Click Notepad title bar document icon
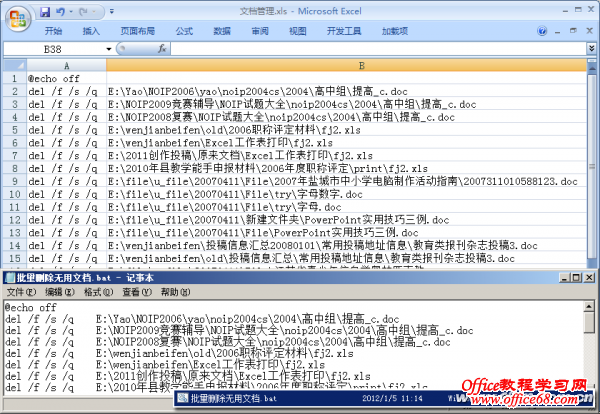The height and width of the screenshot is (414, 600). click(x=10, y=277)
